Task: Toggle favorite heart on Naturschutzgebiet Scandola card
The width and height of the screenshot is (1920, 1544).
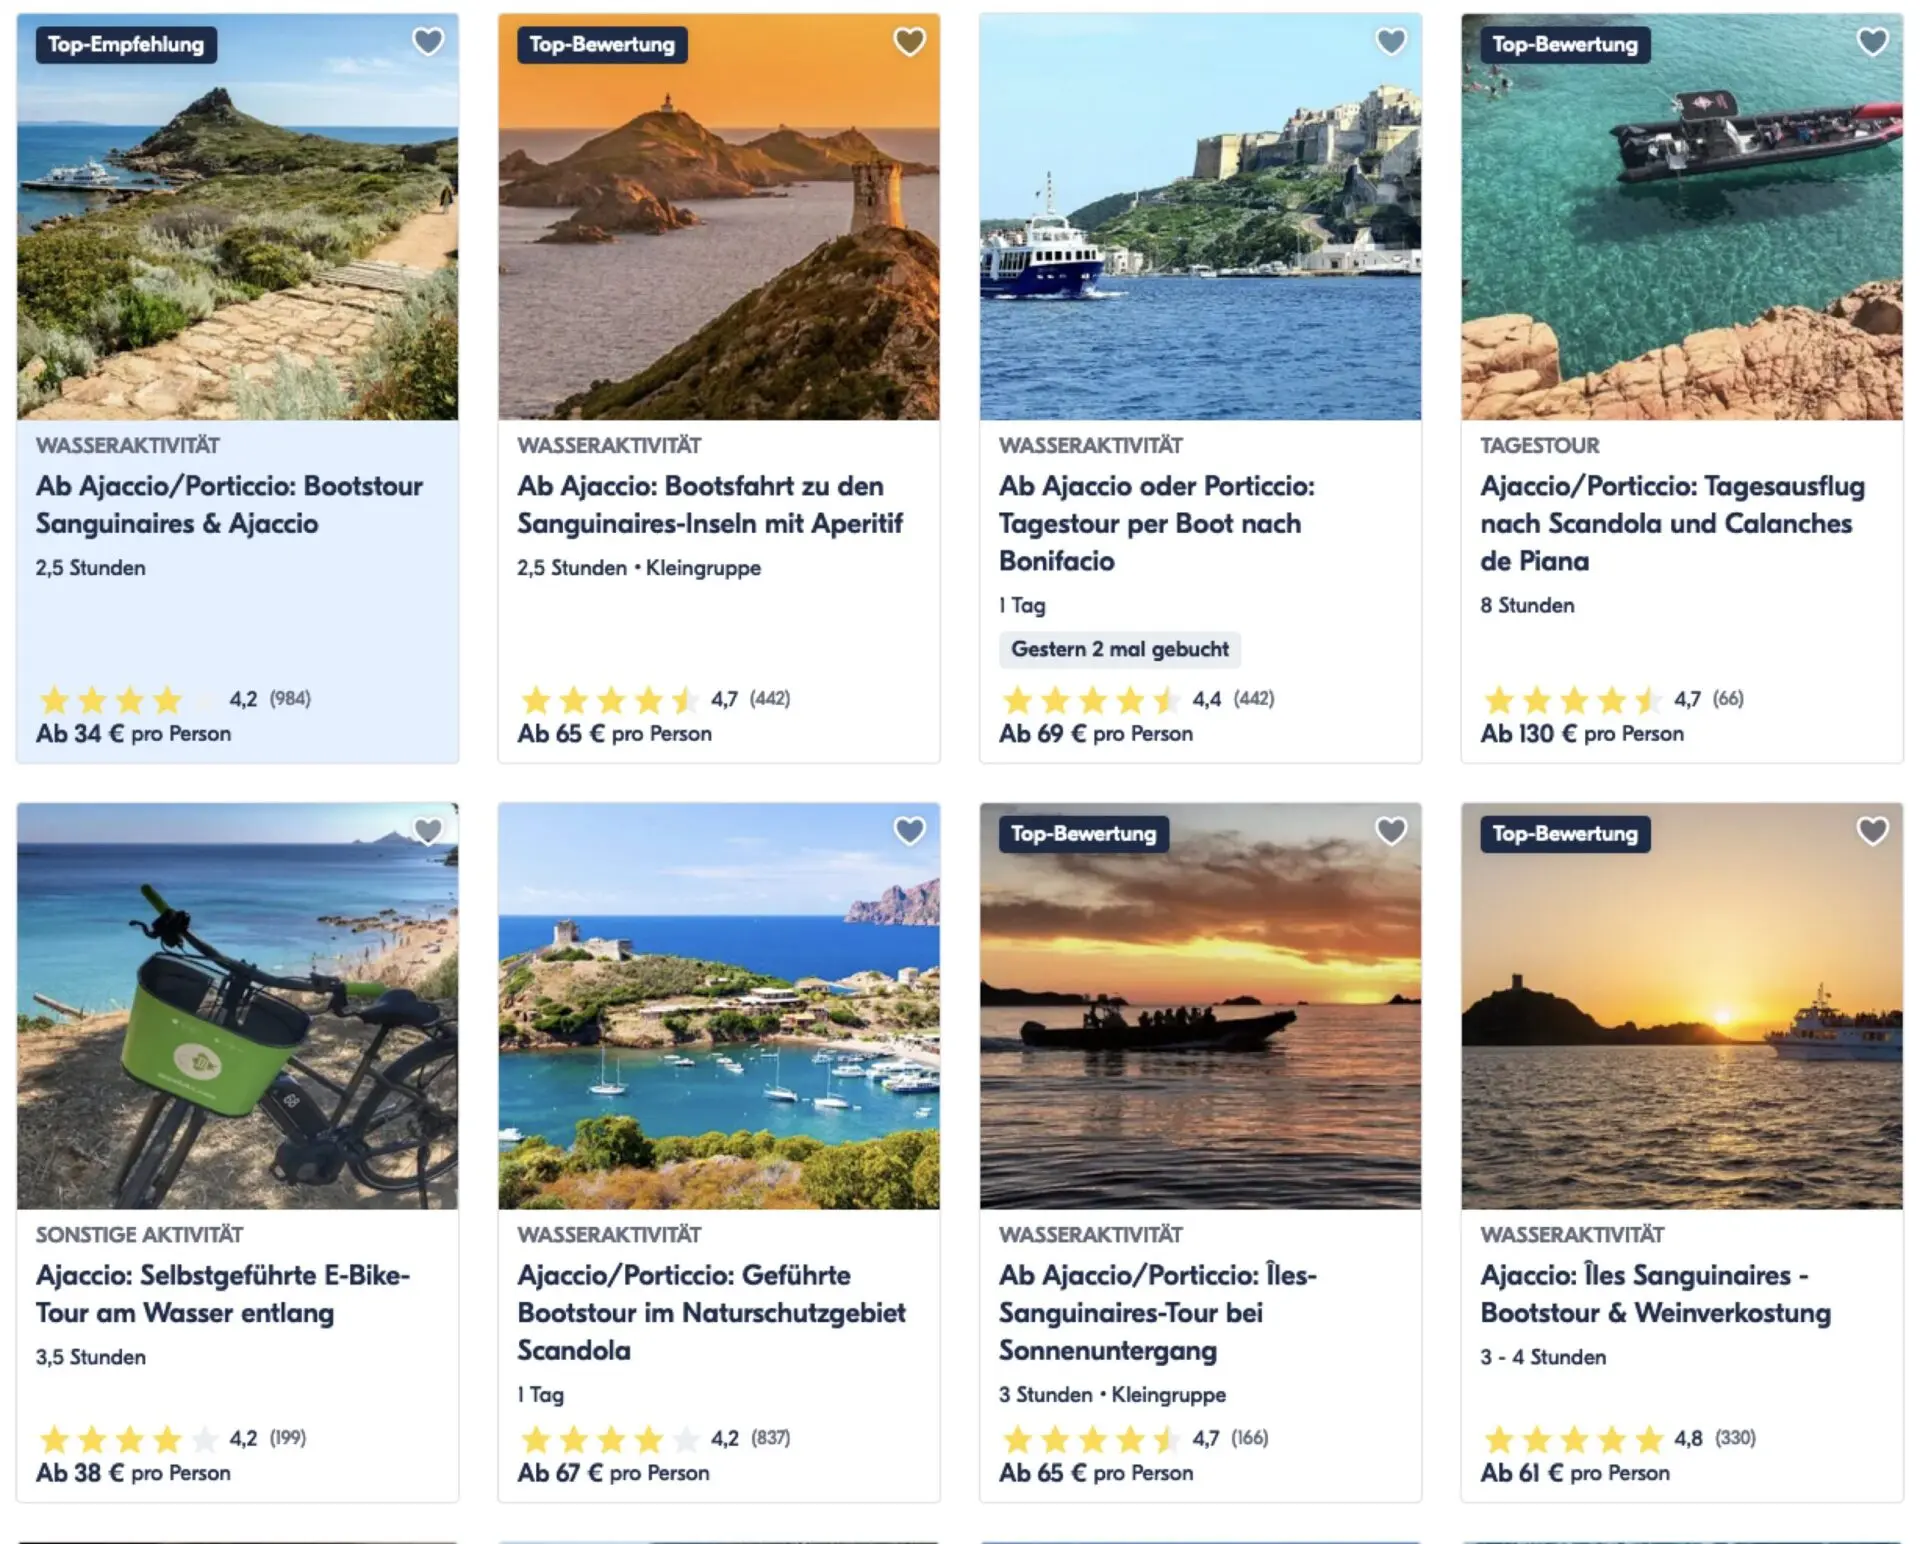Action: (x=909, y=831)
